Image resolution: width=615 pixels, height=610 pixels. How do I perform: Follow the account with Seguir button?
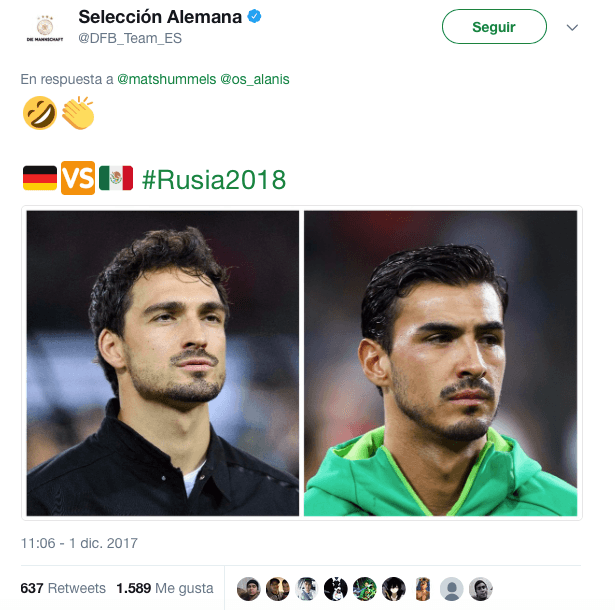click(494, 27)
